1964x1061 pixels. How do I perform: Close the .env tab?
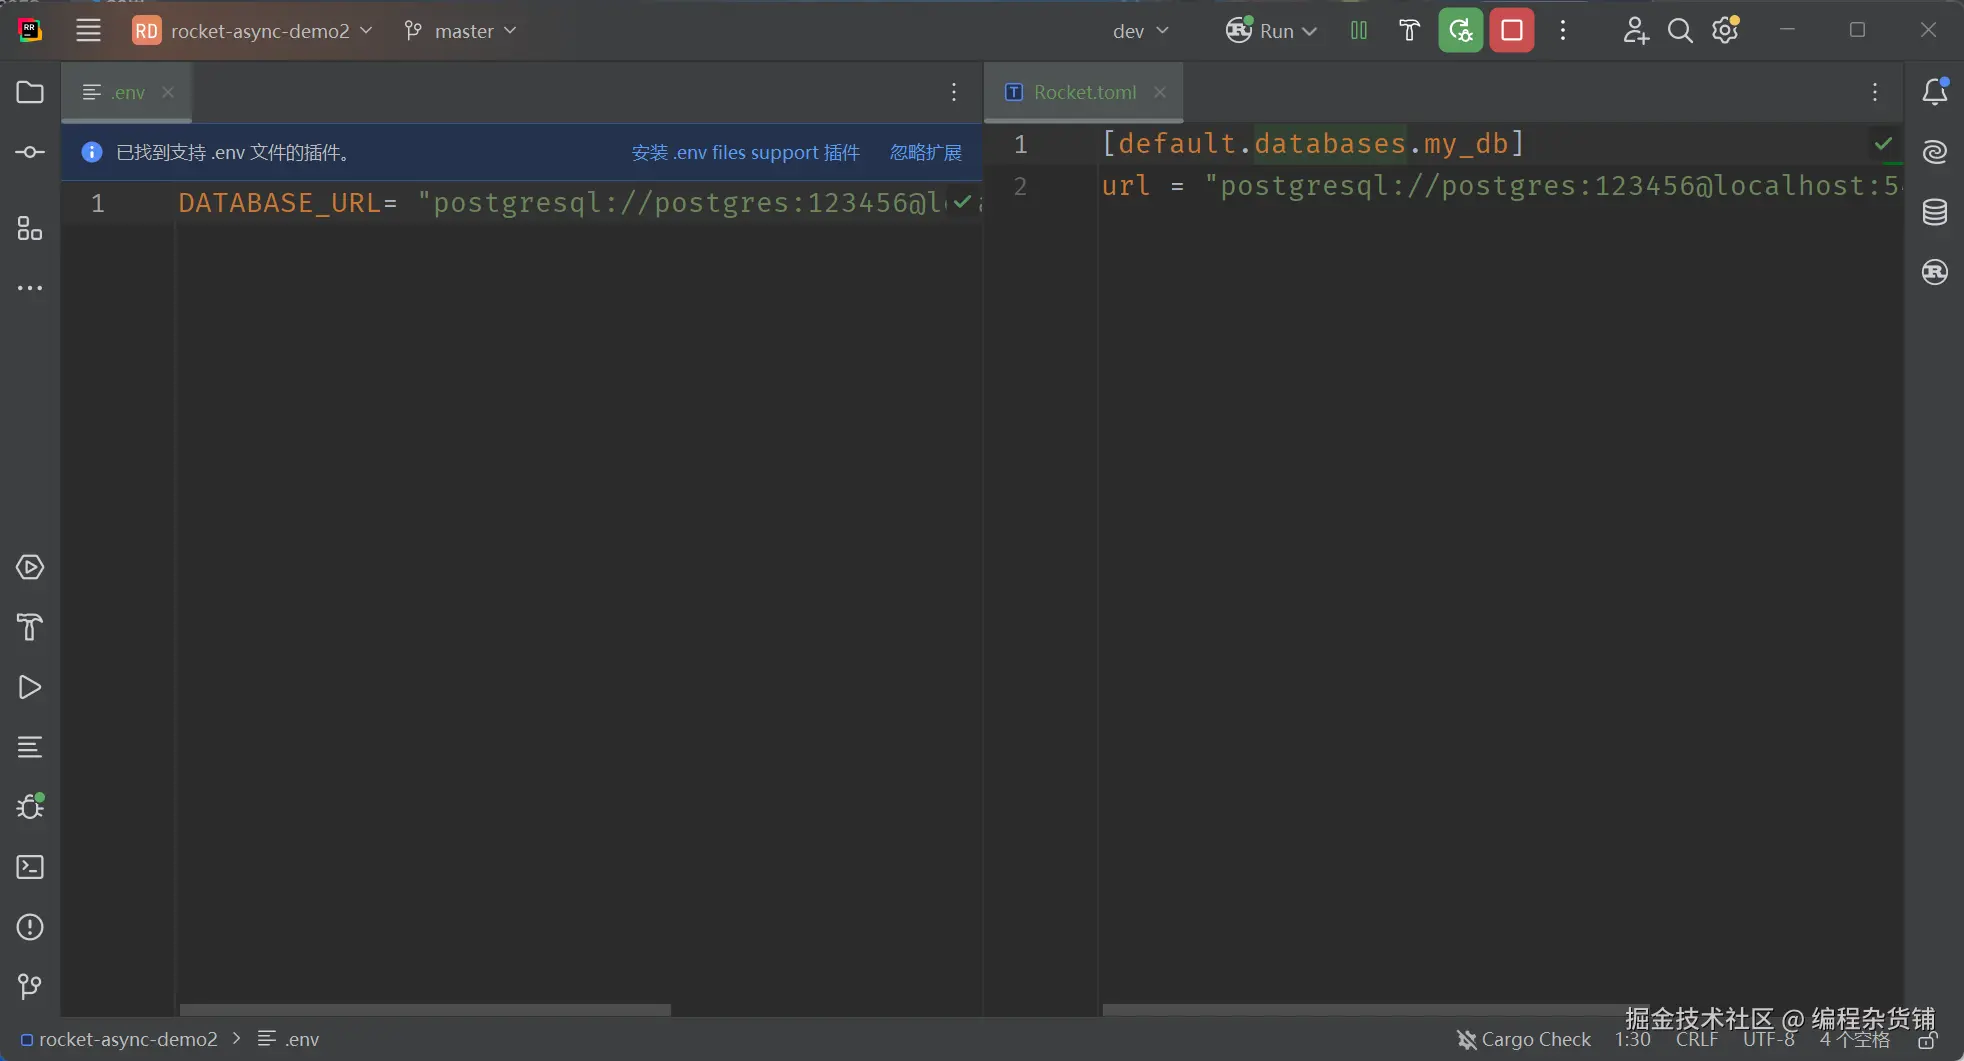click(x=168, y=92)
